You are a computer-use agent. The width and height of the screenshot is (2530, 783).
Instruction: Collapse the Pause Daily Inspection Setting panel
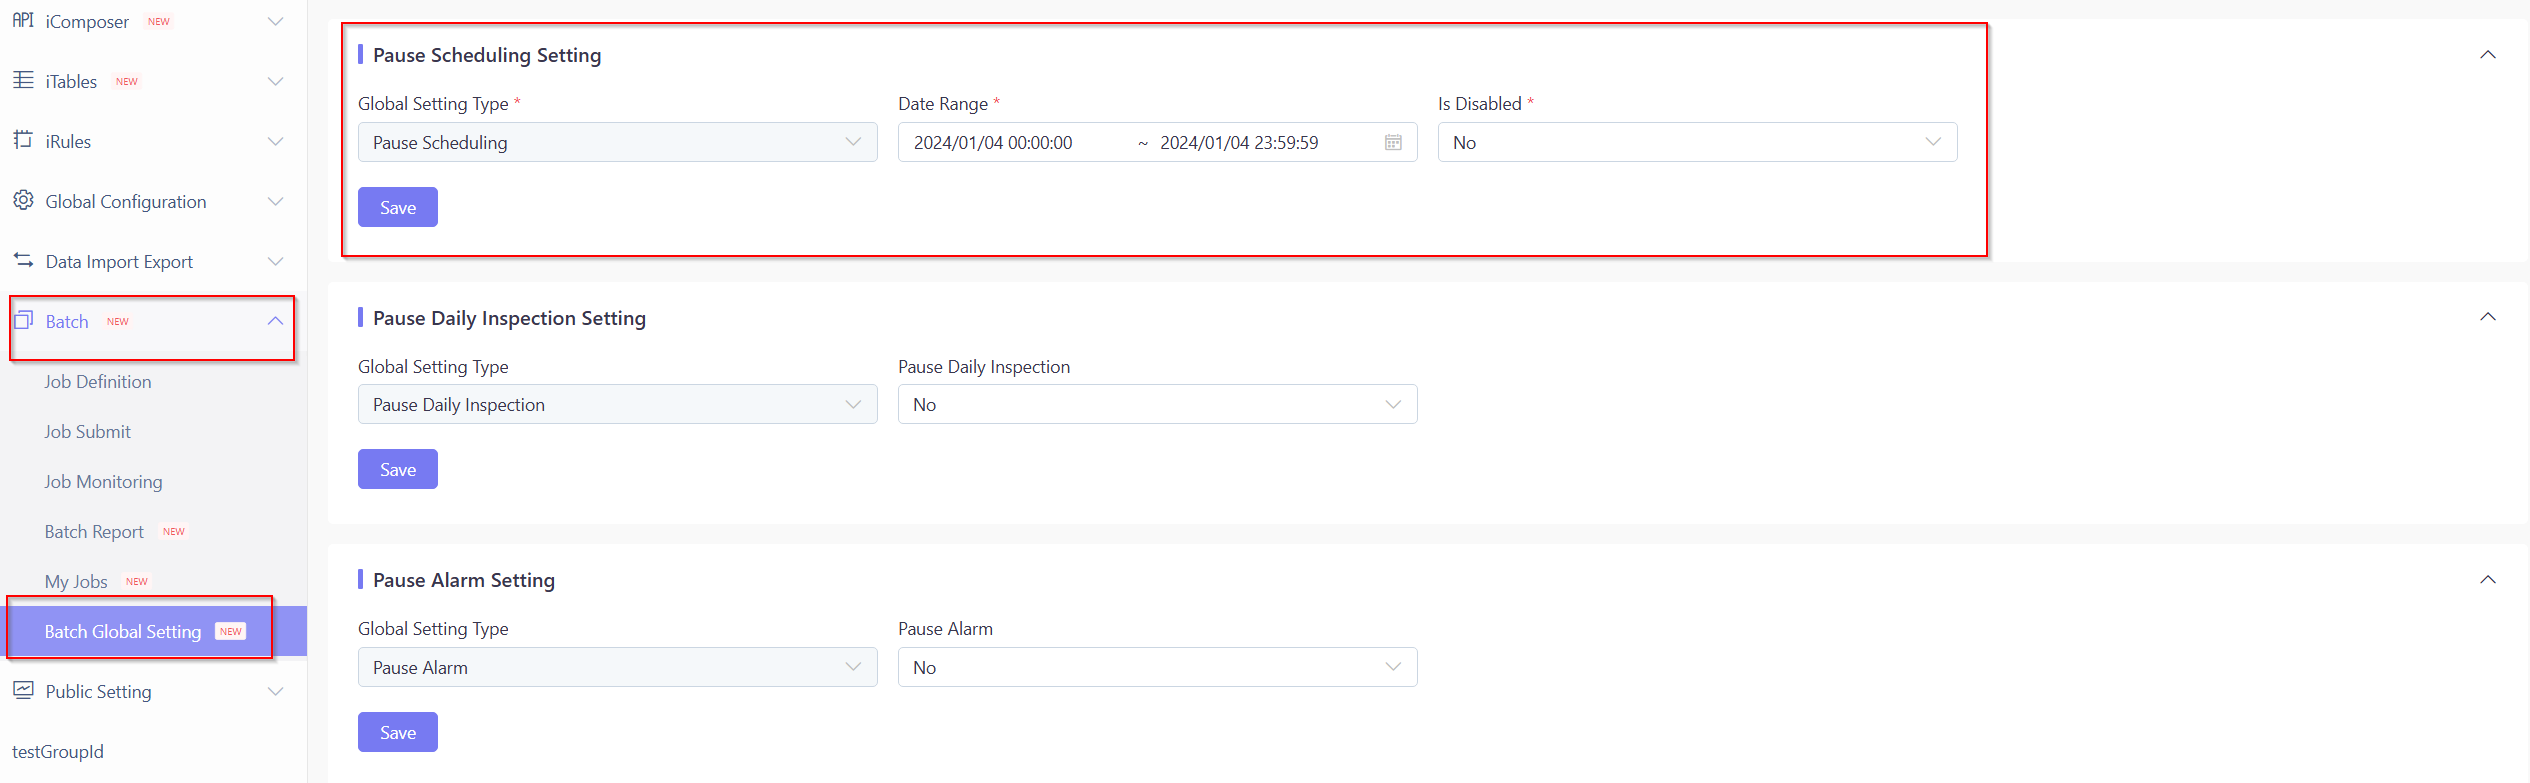click(2487, 317)
